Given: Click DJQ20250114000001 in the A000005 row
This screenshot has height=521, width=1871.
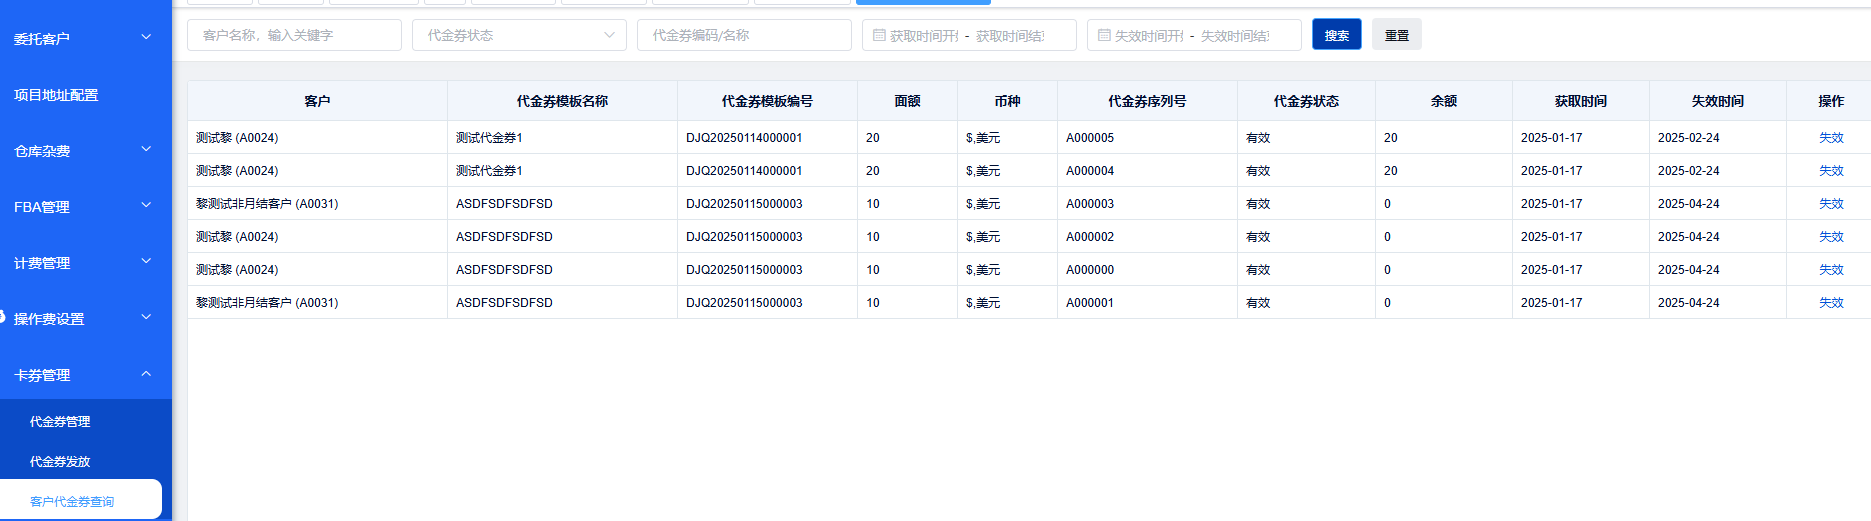Looking at the screenshot, I should pyautogui.click(x=744, y=138).
